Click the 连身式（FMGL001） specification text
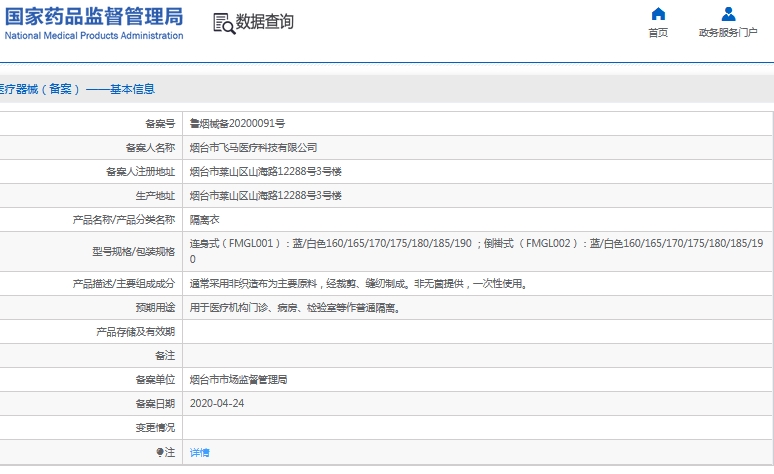 (476, 251)
